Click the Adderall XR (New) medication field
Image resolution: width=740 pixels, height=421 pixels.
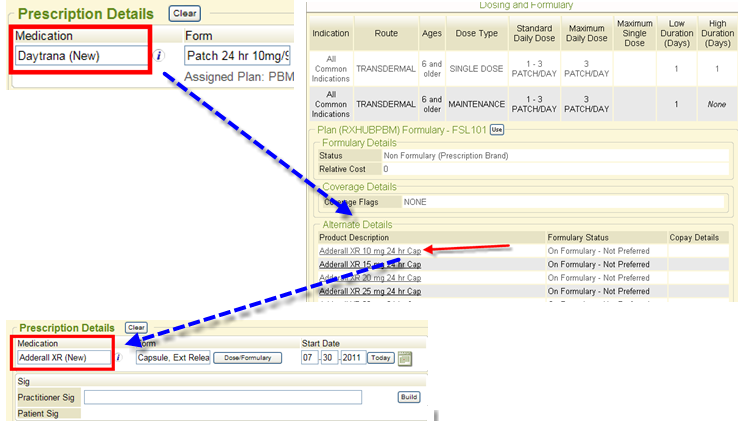coord(62,358)
